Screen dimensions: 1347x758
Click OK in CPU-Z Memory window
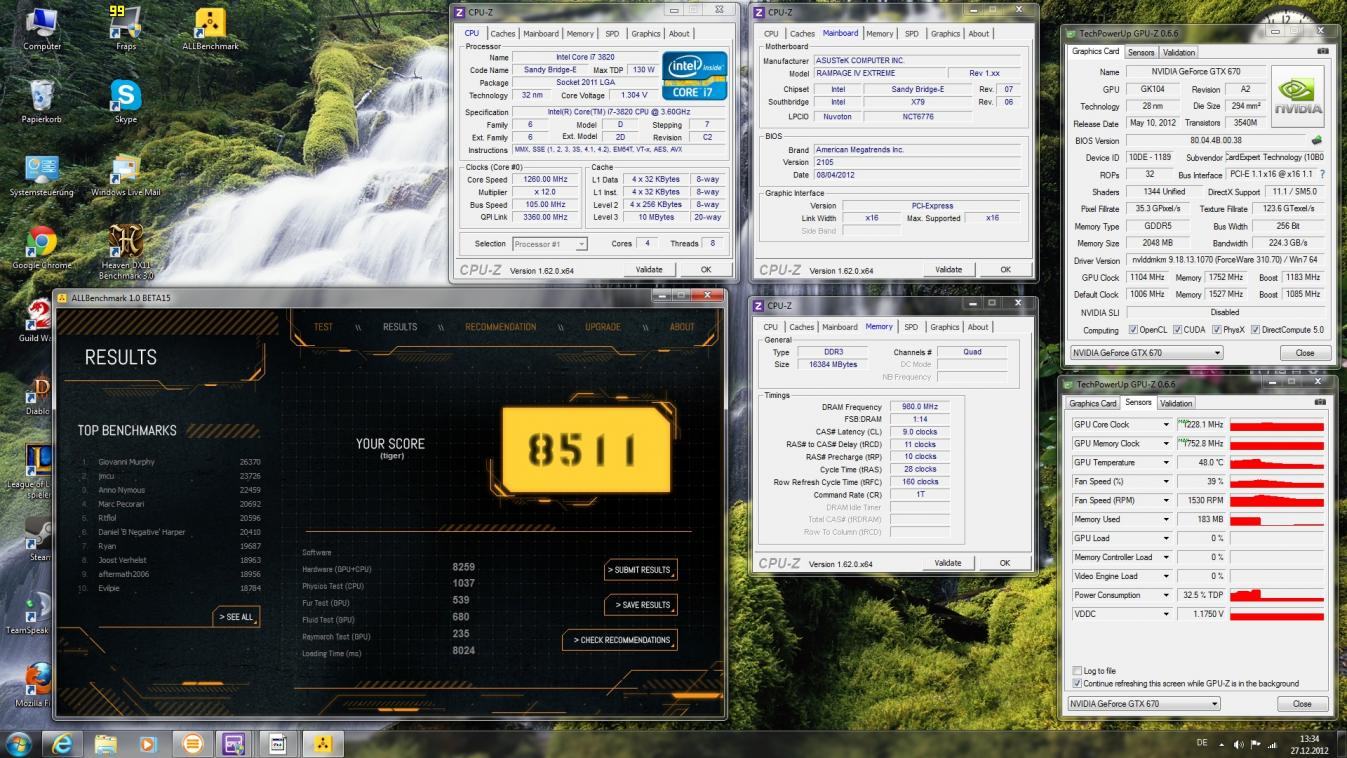[1004, 563]
